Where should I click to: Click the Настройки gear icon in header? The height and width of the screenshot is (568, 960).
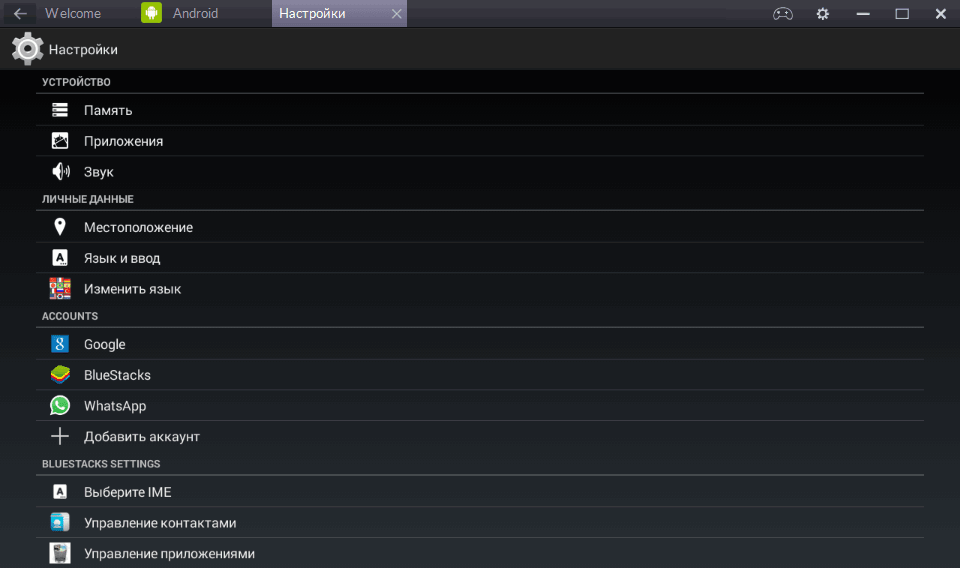point(27,49)
